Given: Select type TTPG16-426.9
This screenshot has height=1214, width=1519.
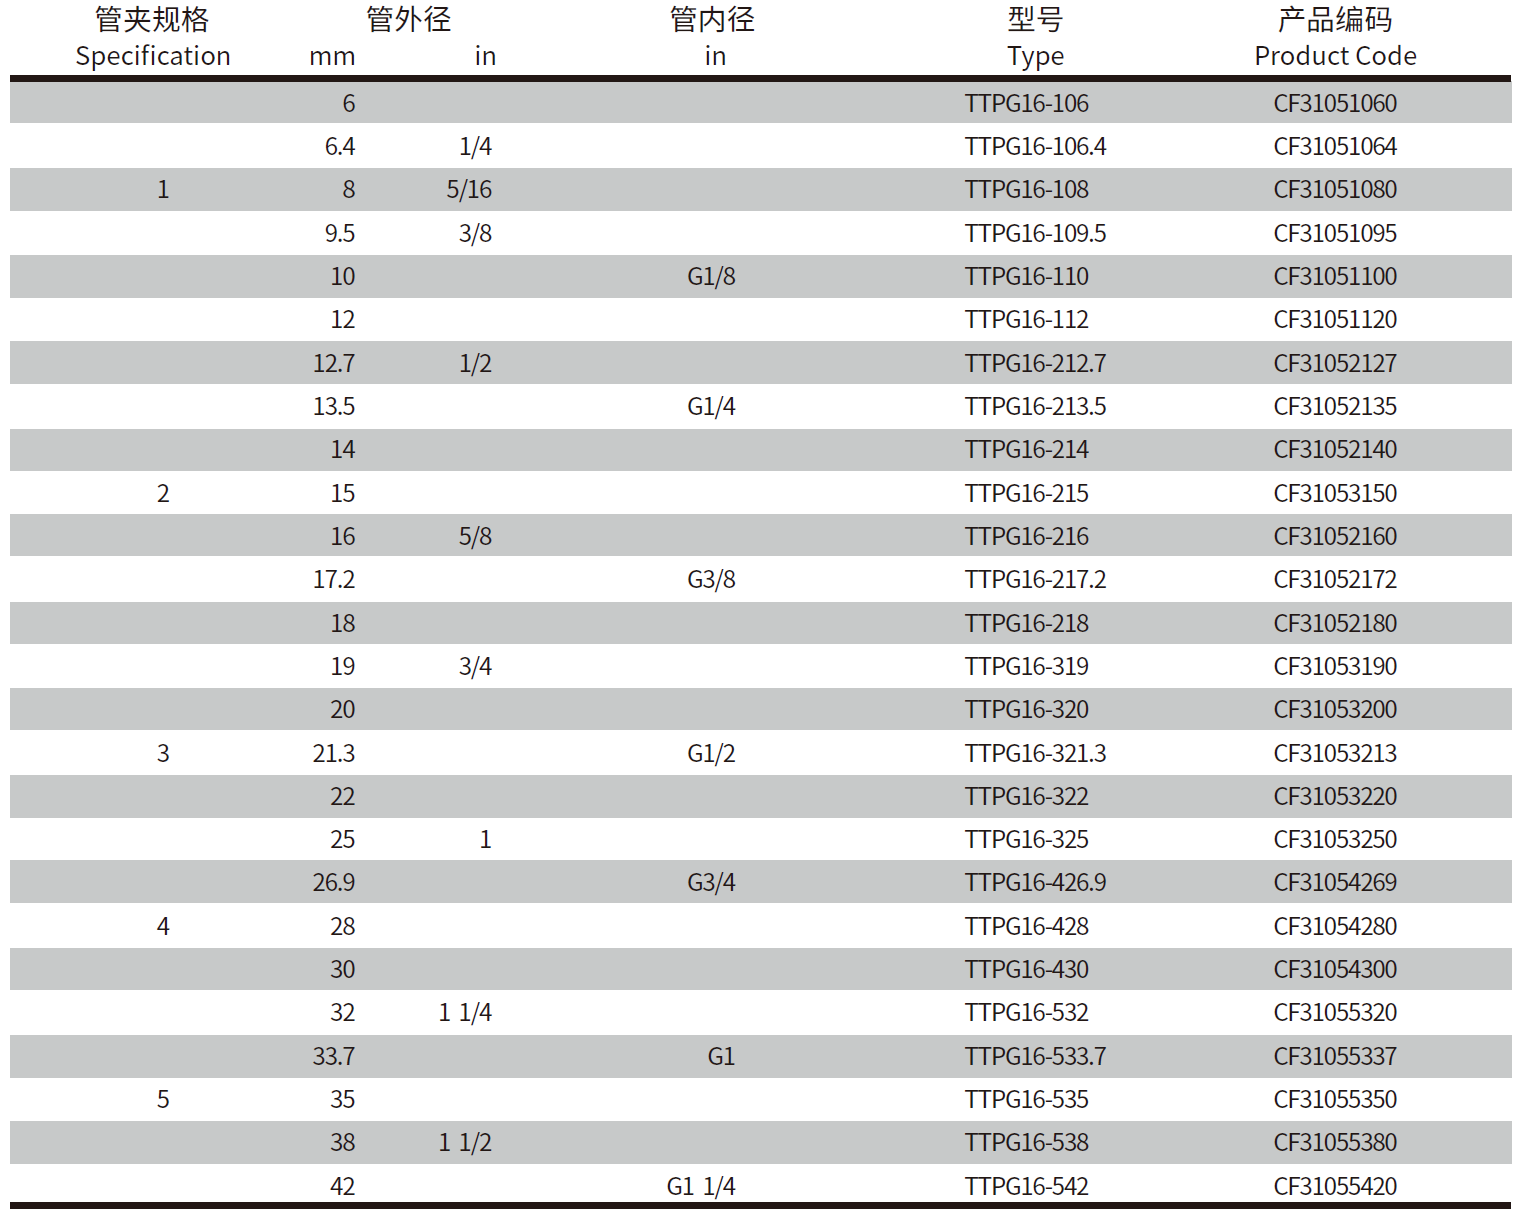Looking at the screenshot, I should 1035,882.
